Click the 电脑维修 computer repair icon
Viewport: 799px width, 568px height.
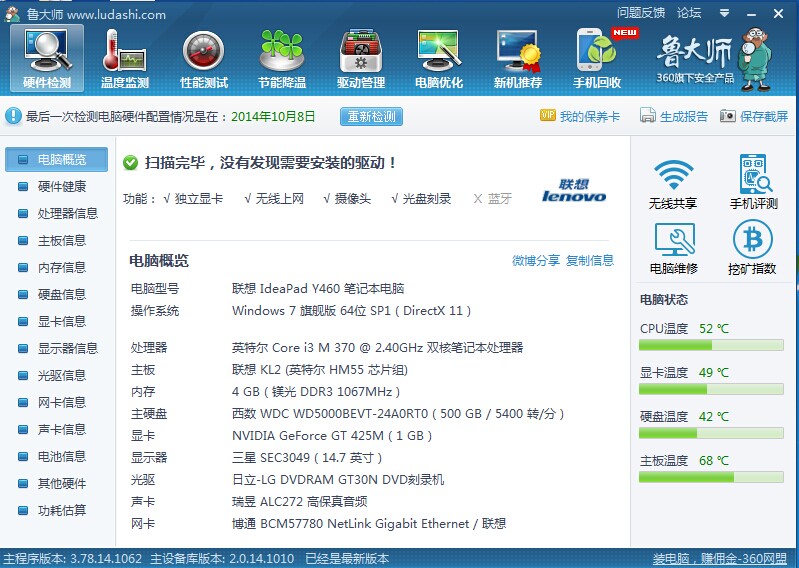[x=674, y=249]
